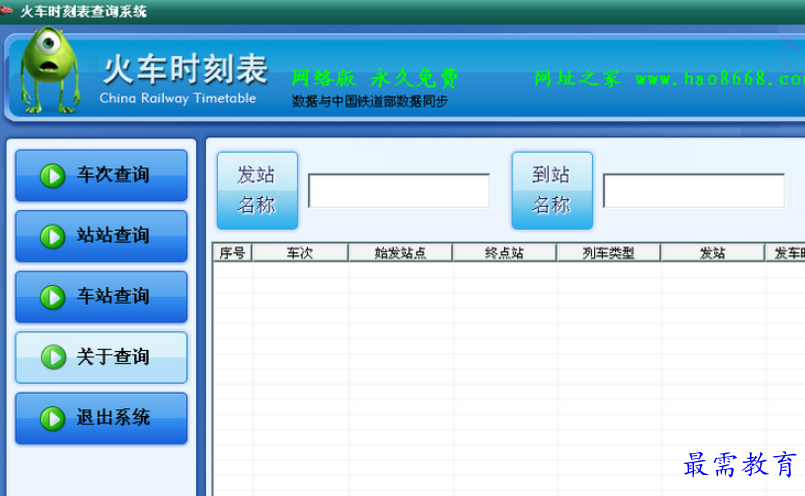The width and height of the screenshot is (805, 496).
Task: Focus the 发站名称 departure station input field
Action: pyautogui.click(x=399, y=191)
